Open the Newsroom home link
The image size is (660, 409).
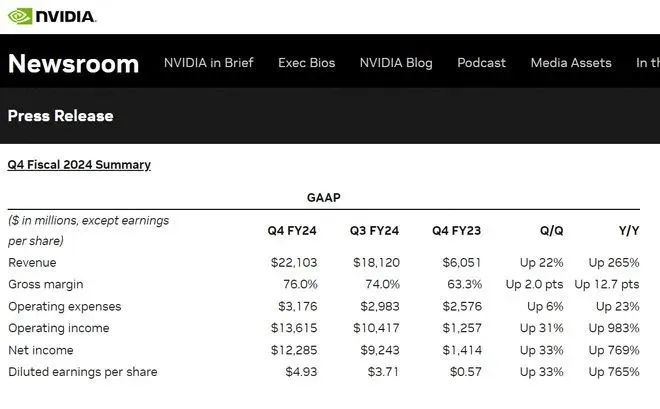pos(73,63)
